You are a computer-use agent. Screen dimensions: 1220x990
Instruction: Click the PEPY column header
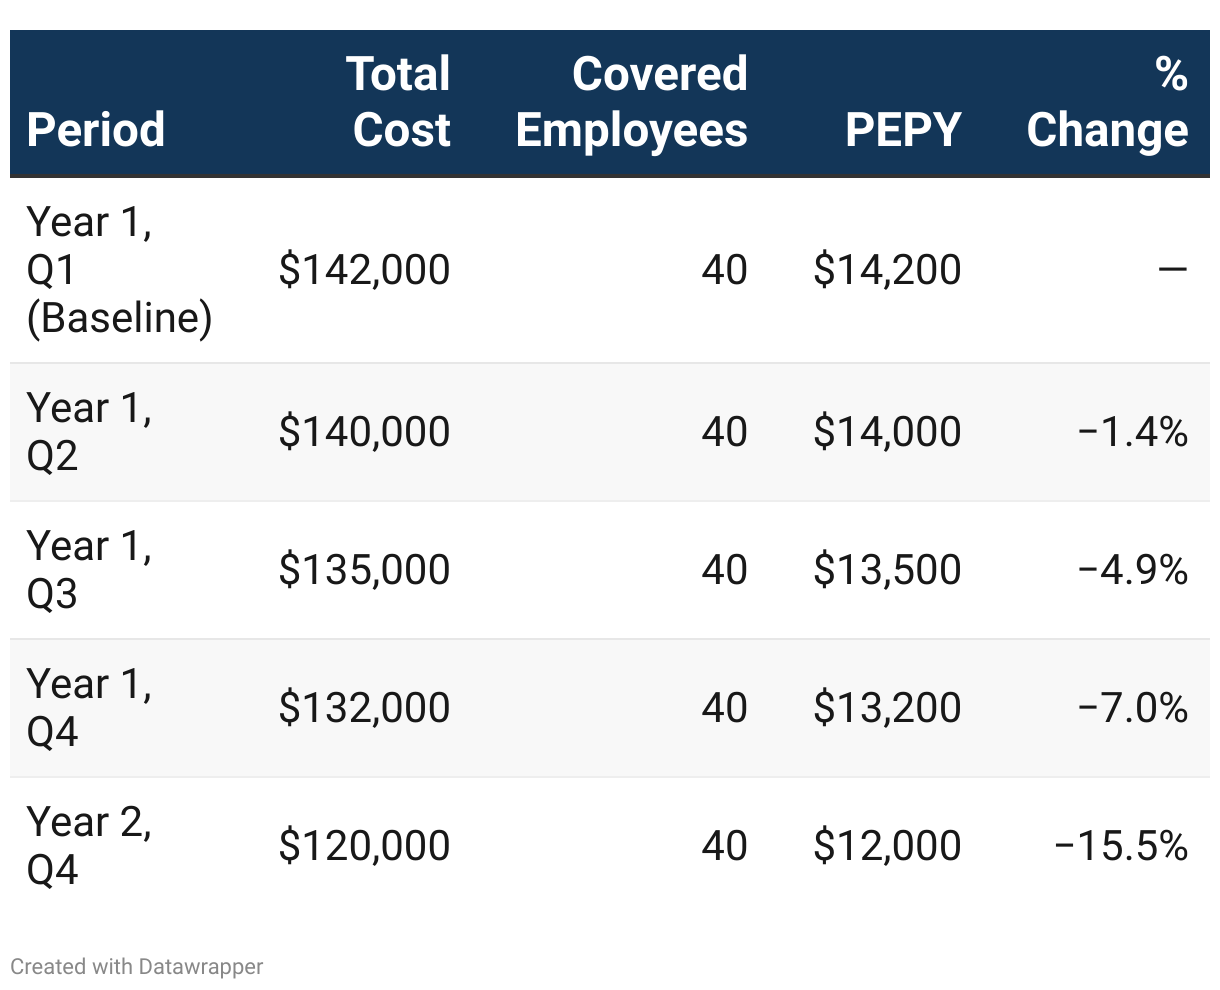pyautogui.click(x=903, y=130)
